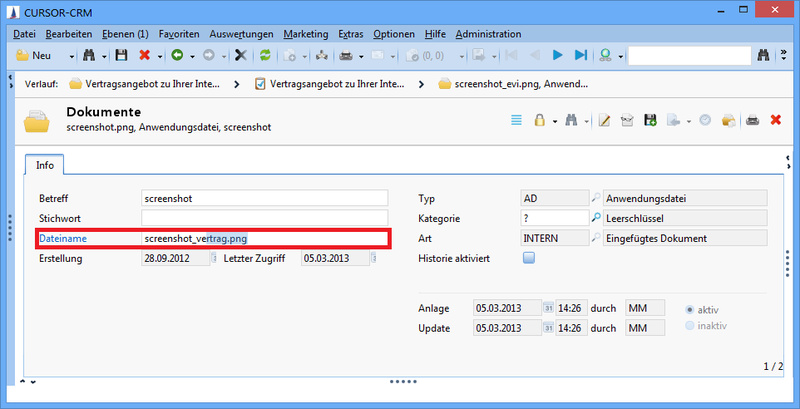Click the red delete X in Dokumente header

776,120
